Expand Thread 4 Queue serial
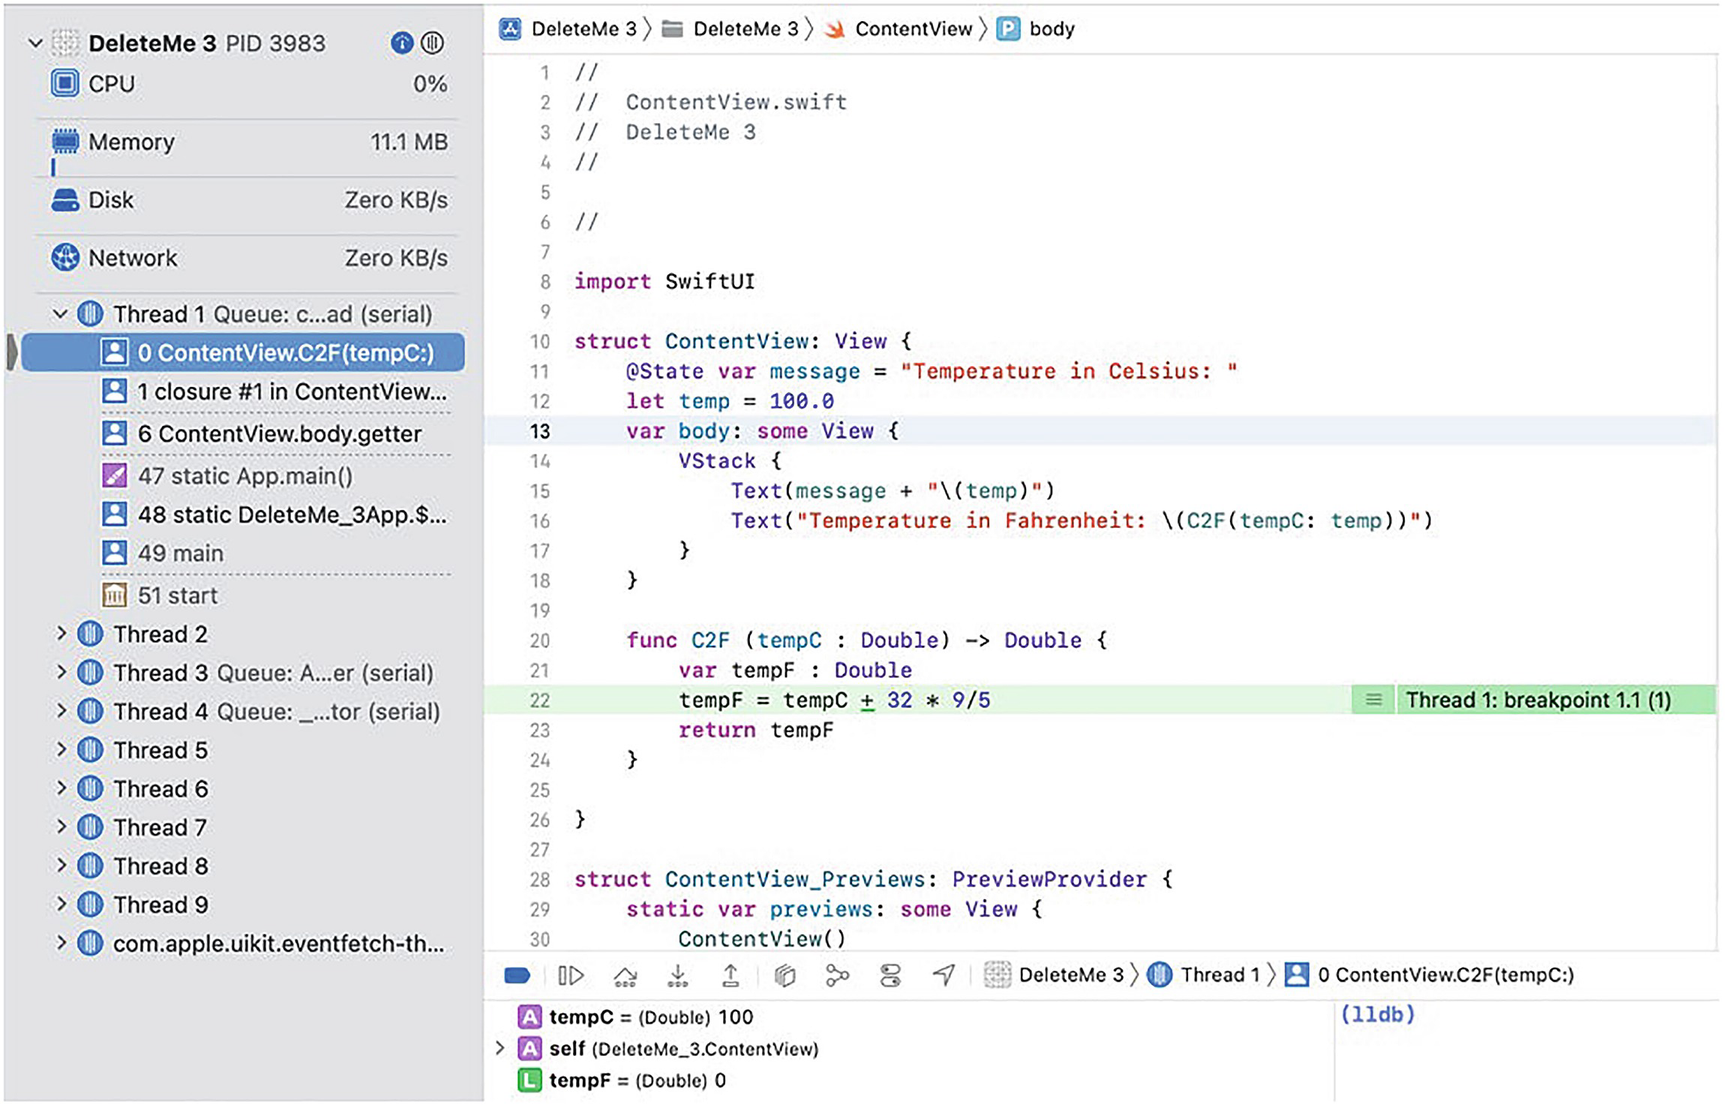 pos(61,711)
